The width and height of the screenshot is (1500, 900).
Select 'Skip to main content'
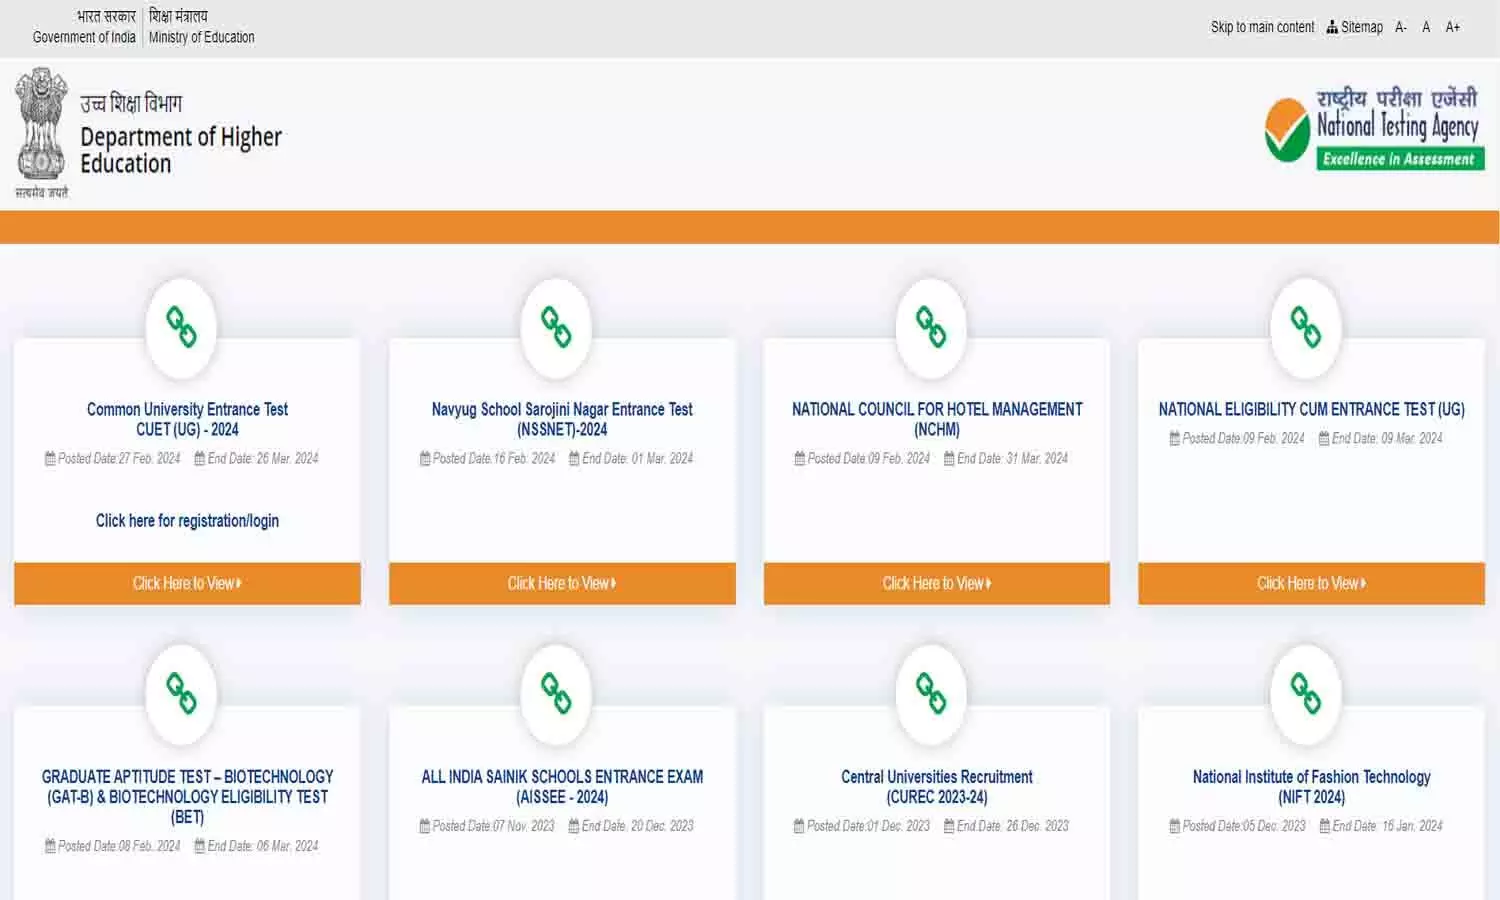pyautogui.click(x=1262, y=27)
